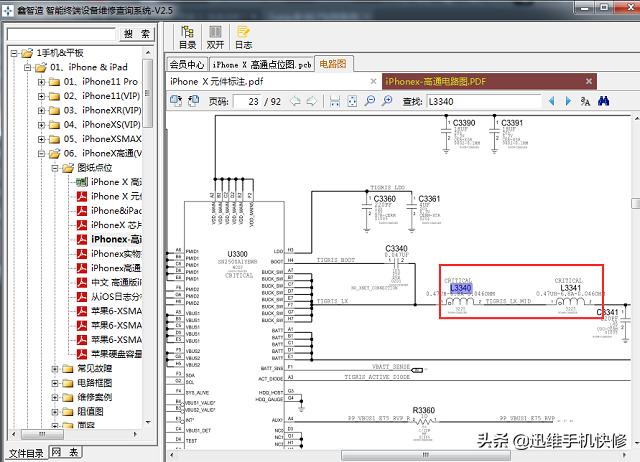This screenshot has height=462, width=640.
Task: Collapse the 1手机&平板 root node
Action: (14, 53)
